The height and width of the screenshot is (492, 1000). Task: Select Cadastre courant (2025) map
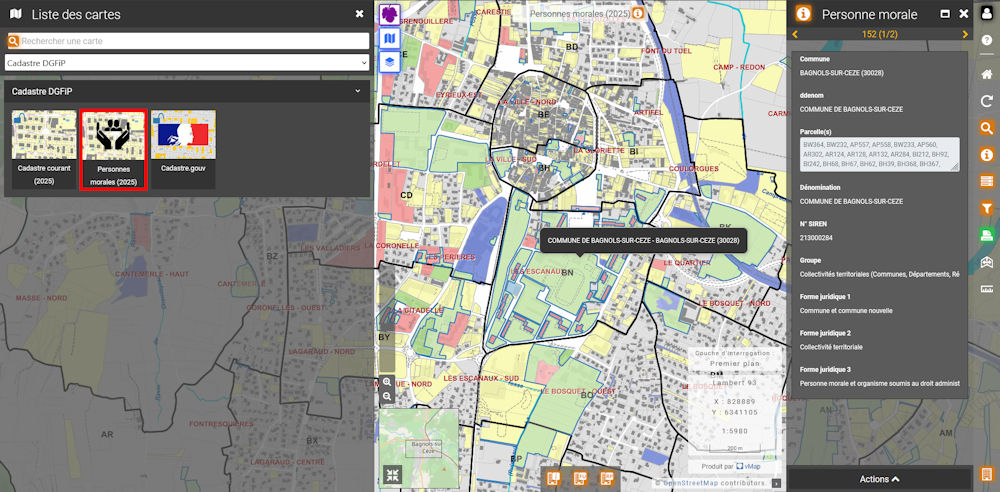tap(44, 149)
